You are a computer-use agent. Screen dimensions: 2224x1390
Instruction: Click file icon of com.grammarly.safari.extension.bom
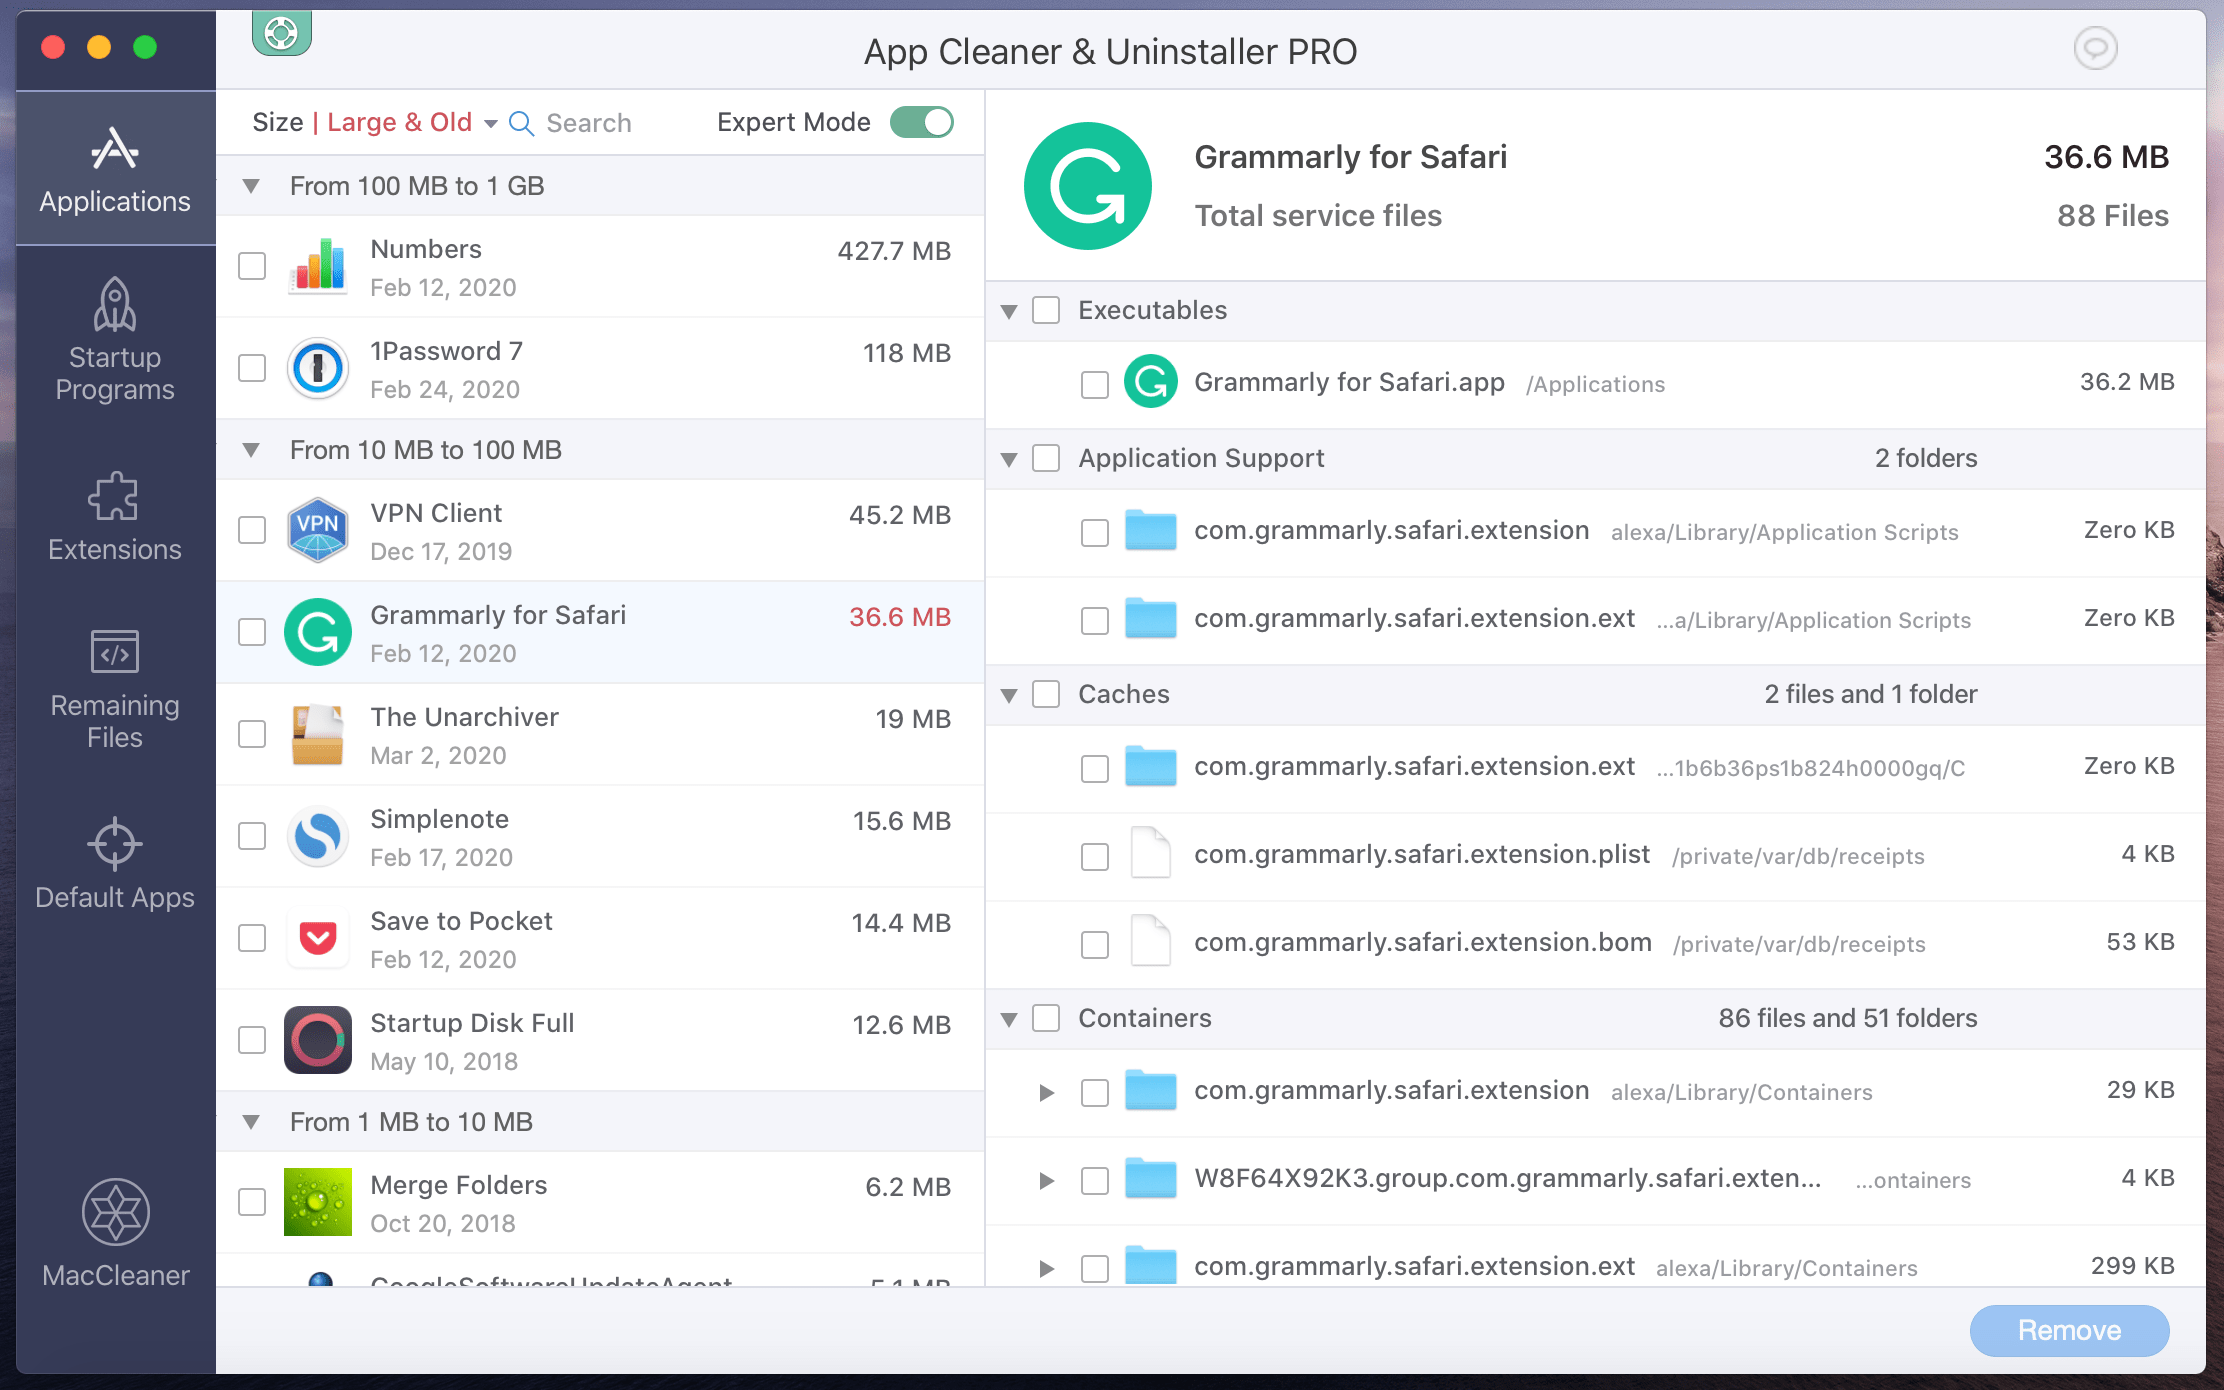point(1150,942)
